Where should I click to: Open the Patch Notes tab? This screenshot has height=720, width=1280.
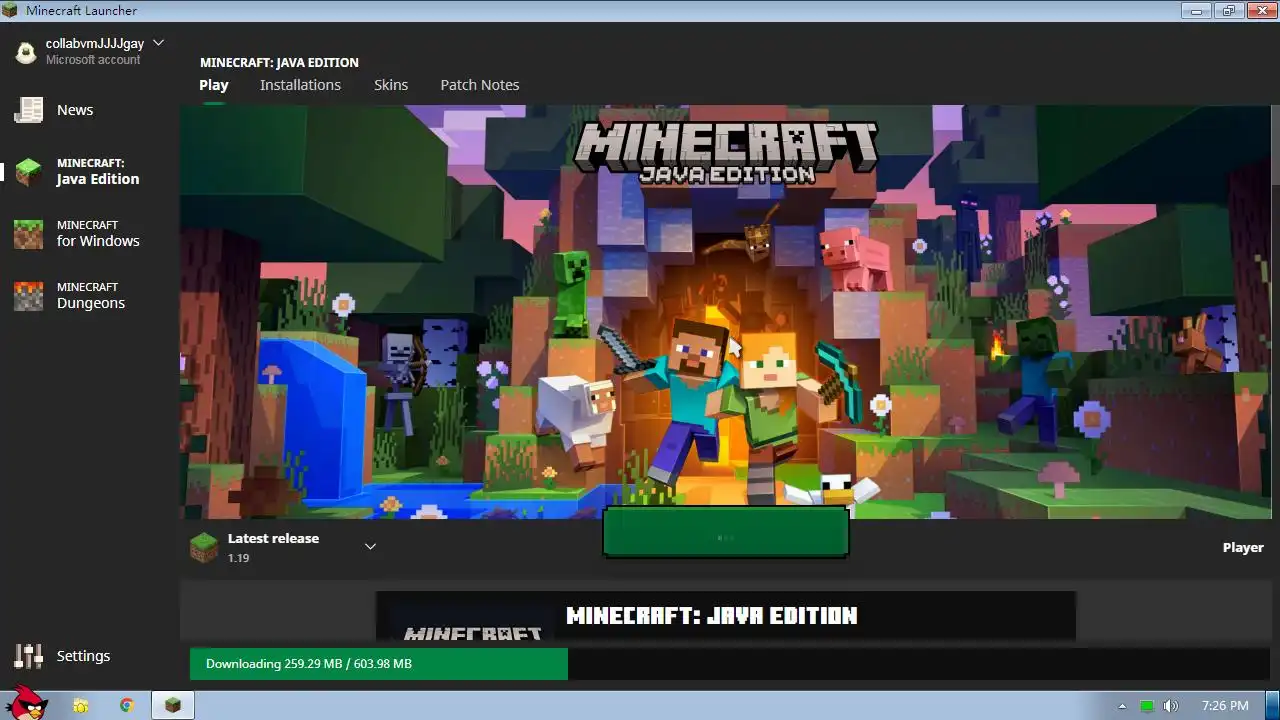[x=480, y=85]
